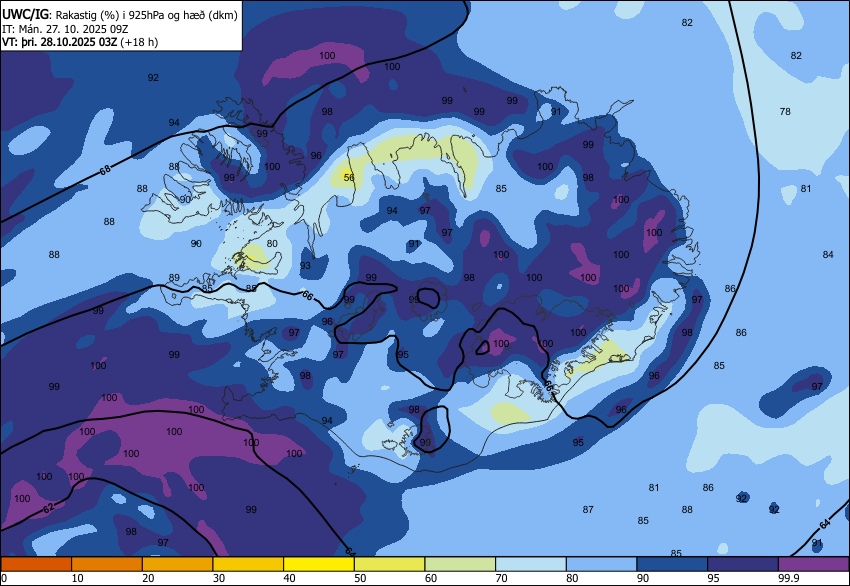Viewport: 850px width, 586px height.
Task: Click the 'IT: Mán. 27. 10. 2025 09Z' line
Action: (x=65, y=29)
